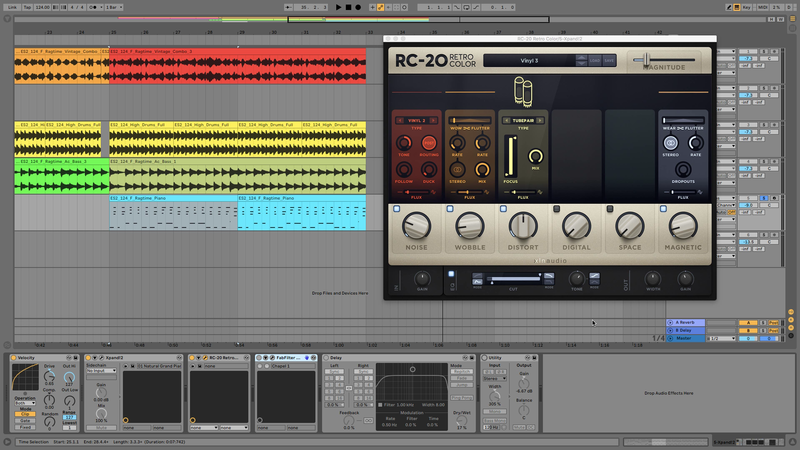The image size is (800, 450).
Task: Click the Magnetic RATE knob
Action: (x=695, y=143)
